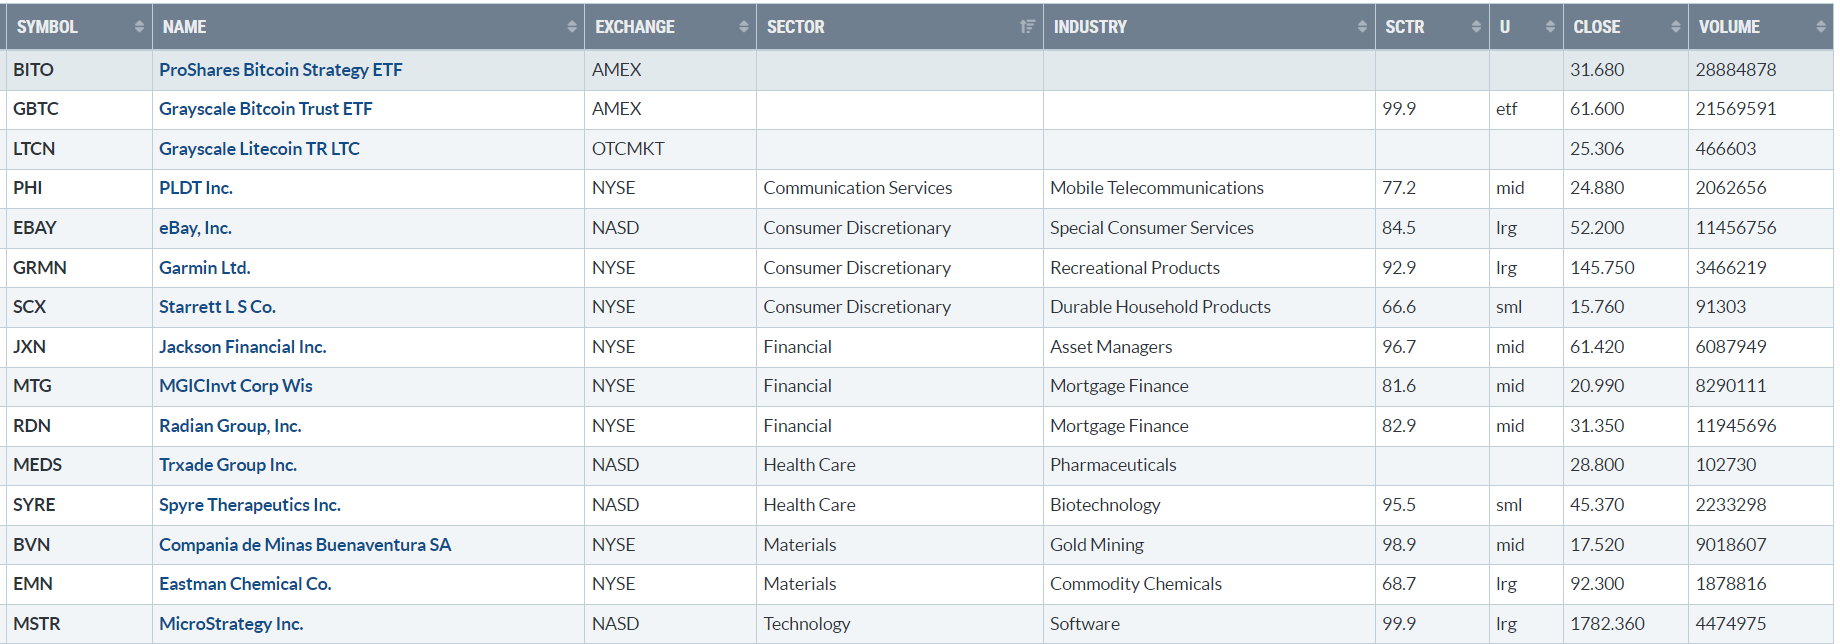1840x644 pixels.
Task: Open the ProShares Bitcoin Strategy ETF link
Action: click(280, 70)
